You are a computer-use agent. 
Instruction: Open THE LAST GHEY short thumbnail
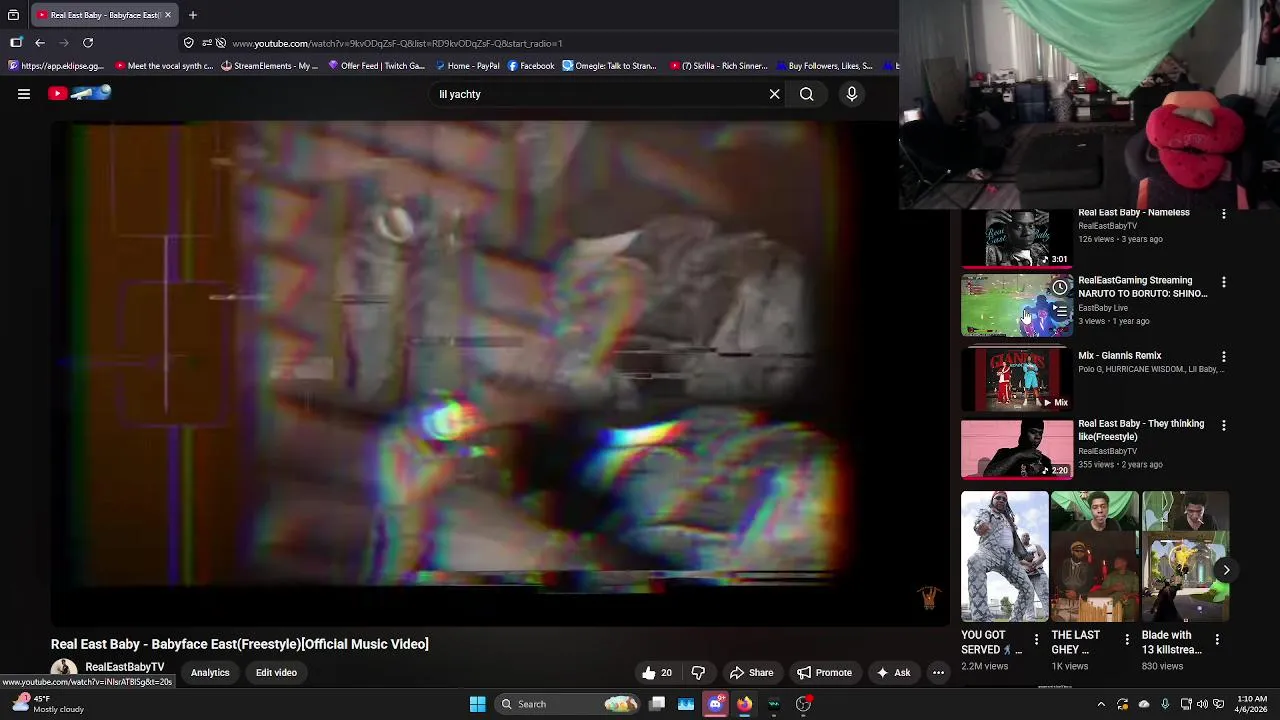[1095, 556]
